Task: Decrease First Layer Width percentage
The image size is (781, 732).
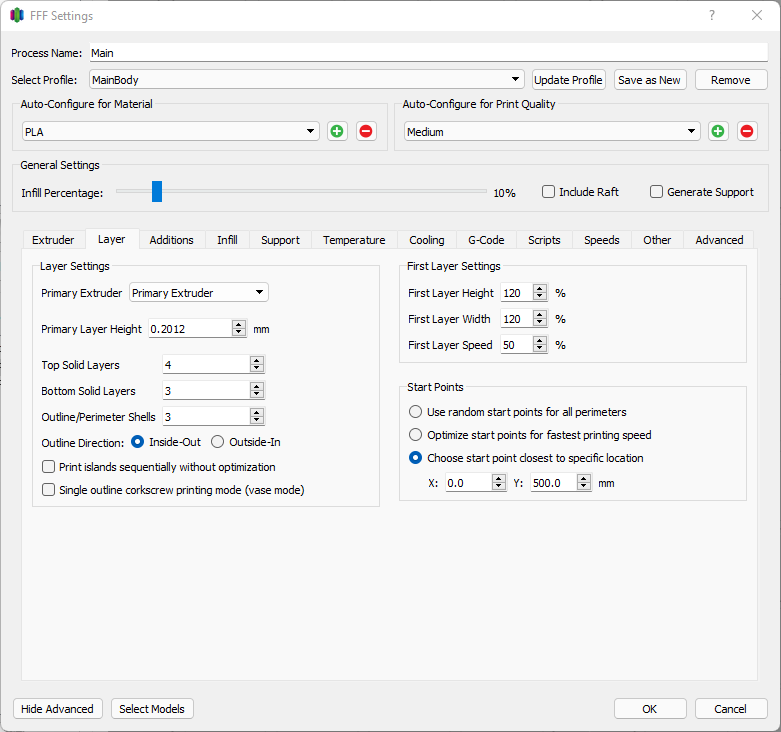Action: tap(540, 322)
